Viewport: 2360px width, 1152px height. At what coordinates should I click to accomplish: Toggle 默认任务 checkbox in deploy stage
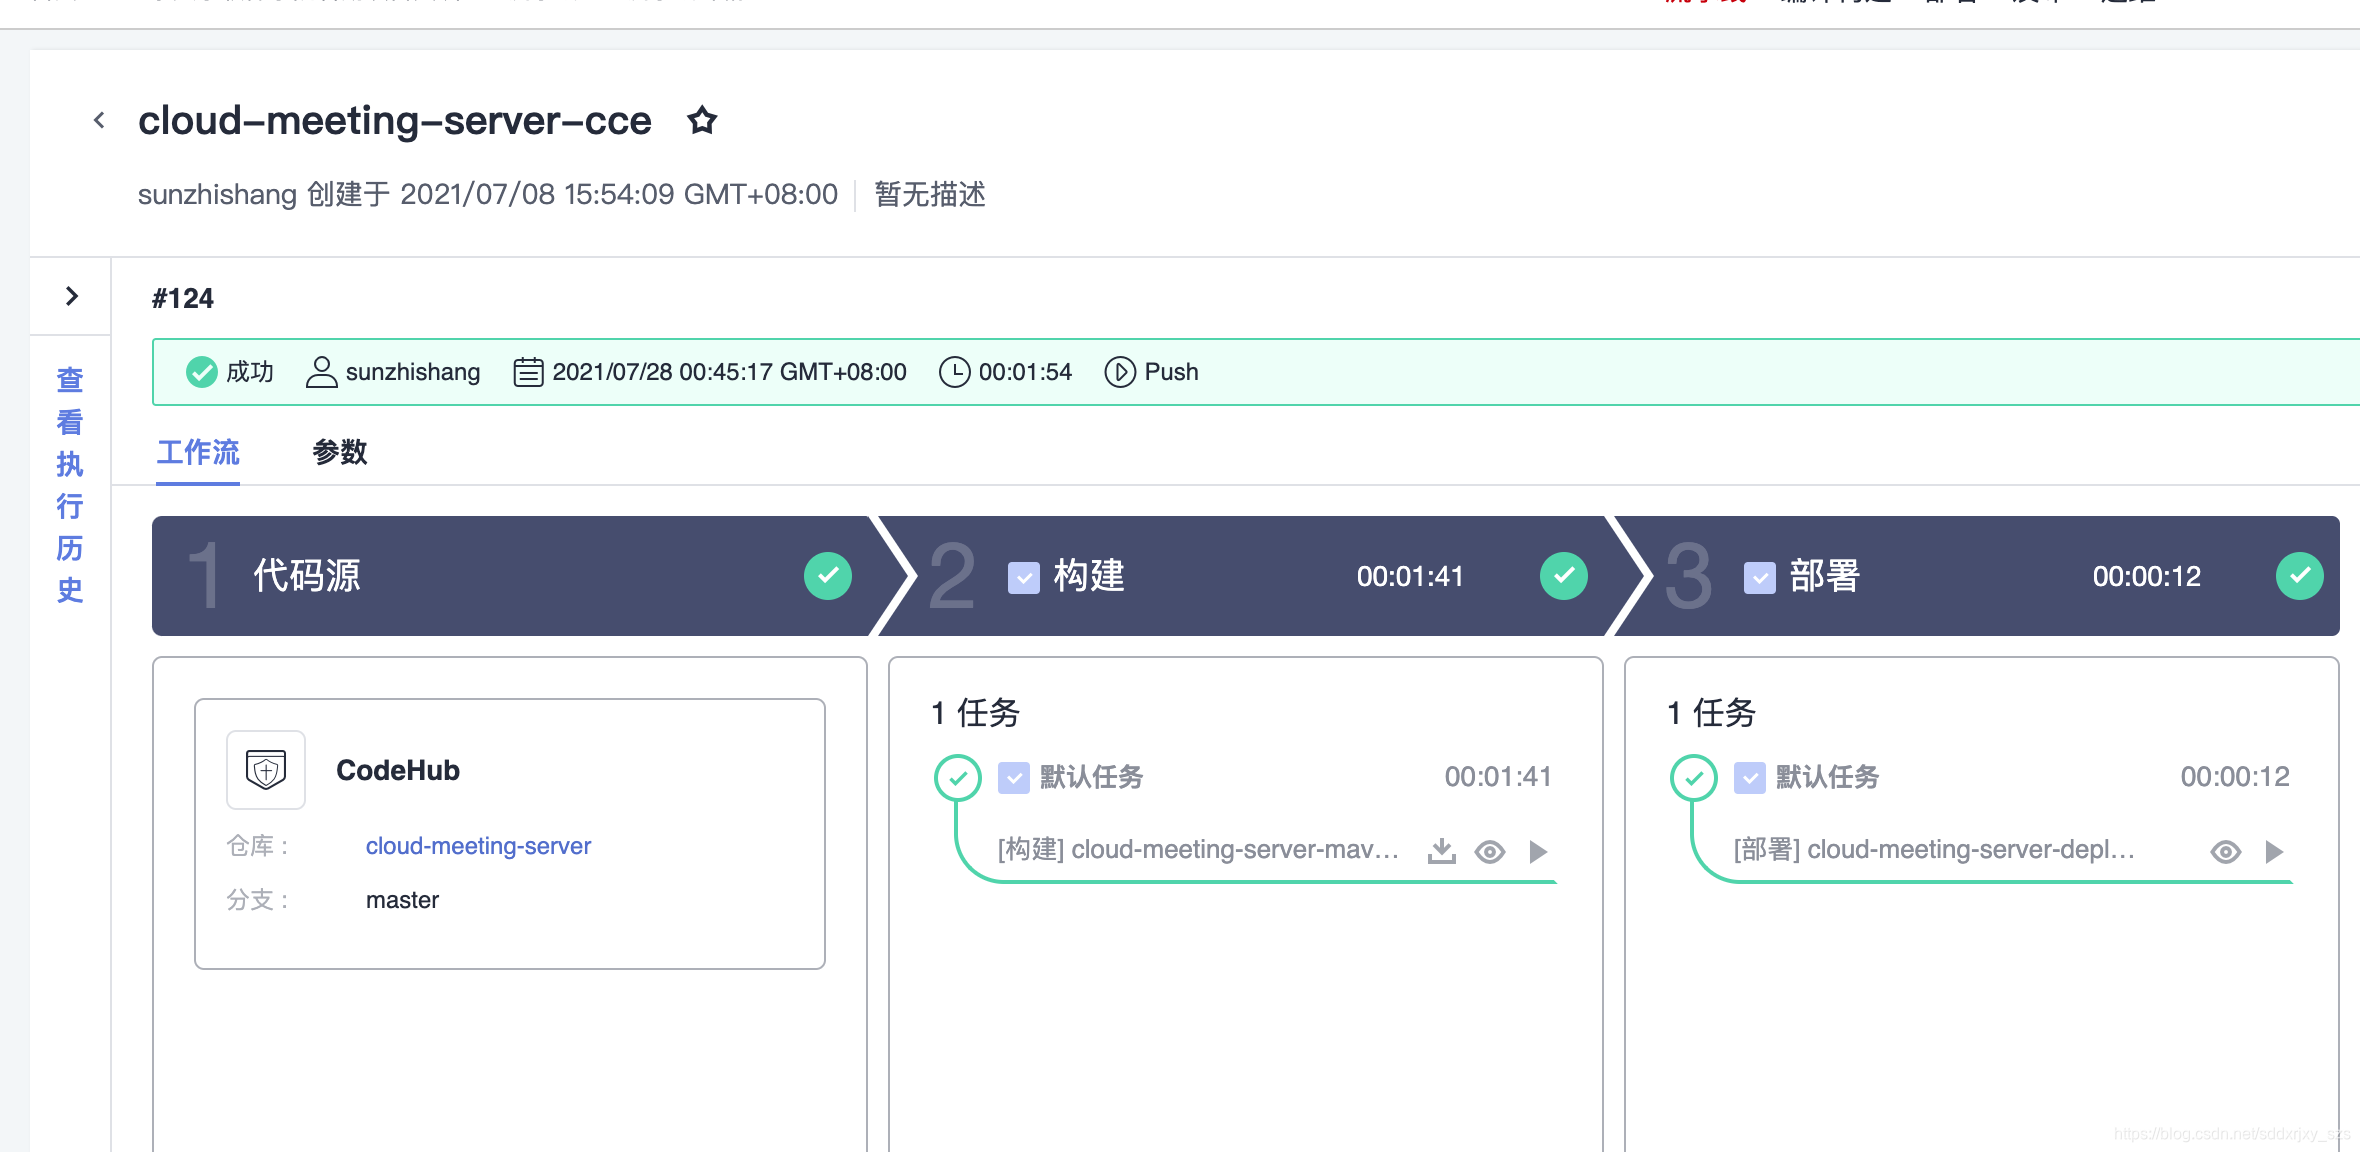[x=1750, y=777]
